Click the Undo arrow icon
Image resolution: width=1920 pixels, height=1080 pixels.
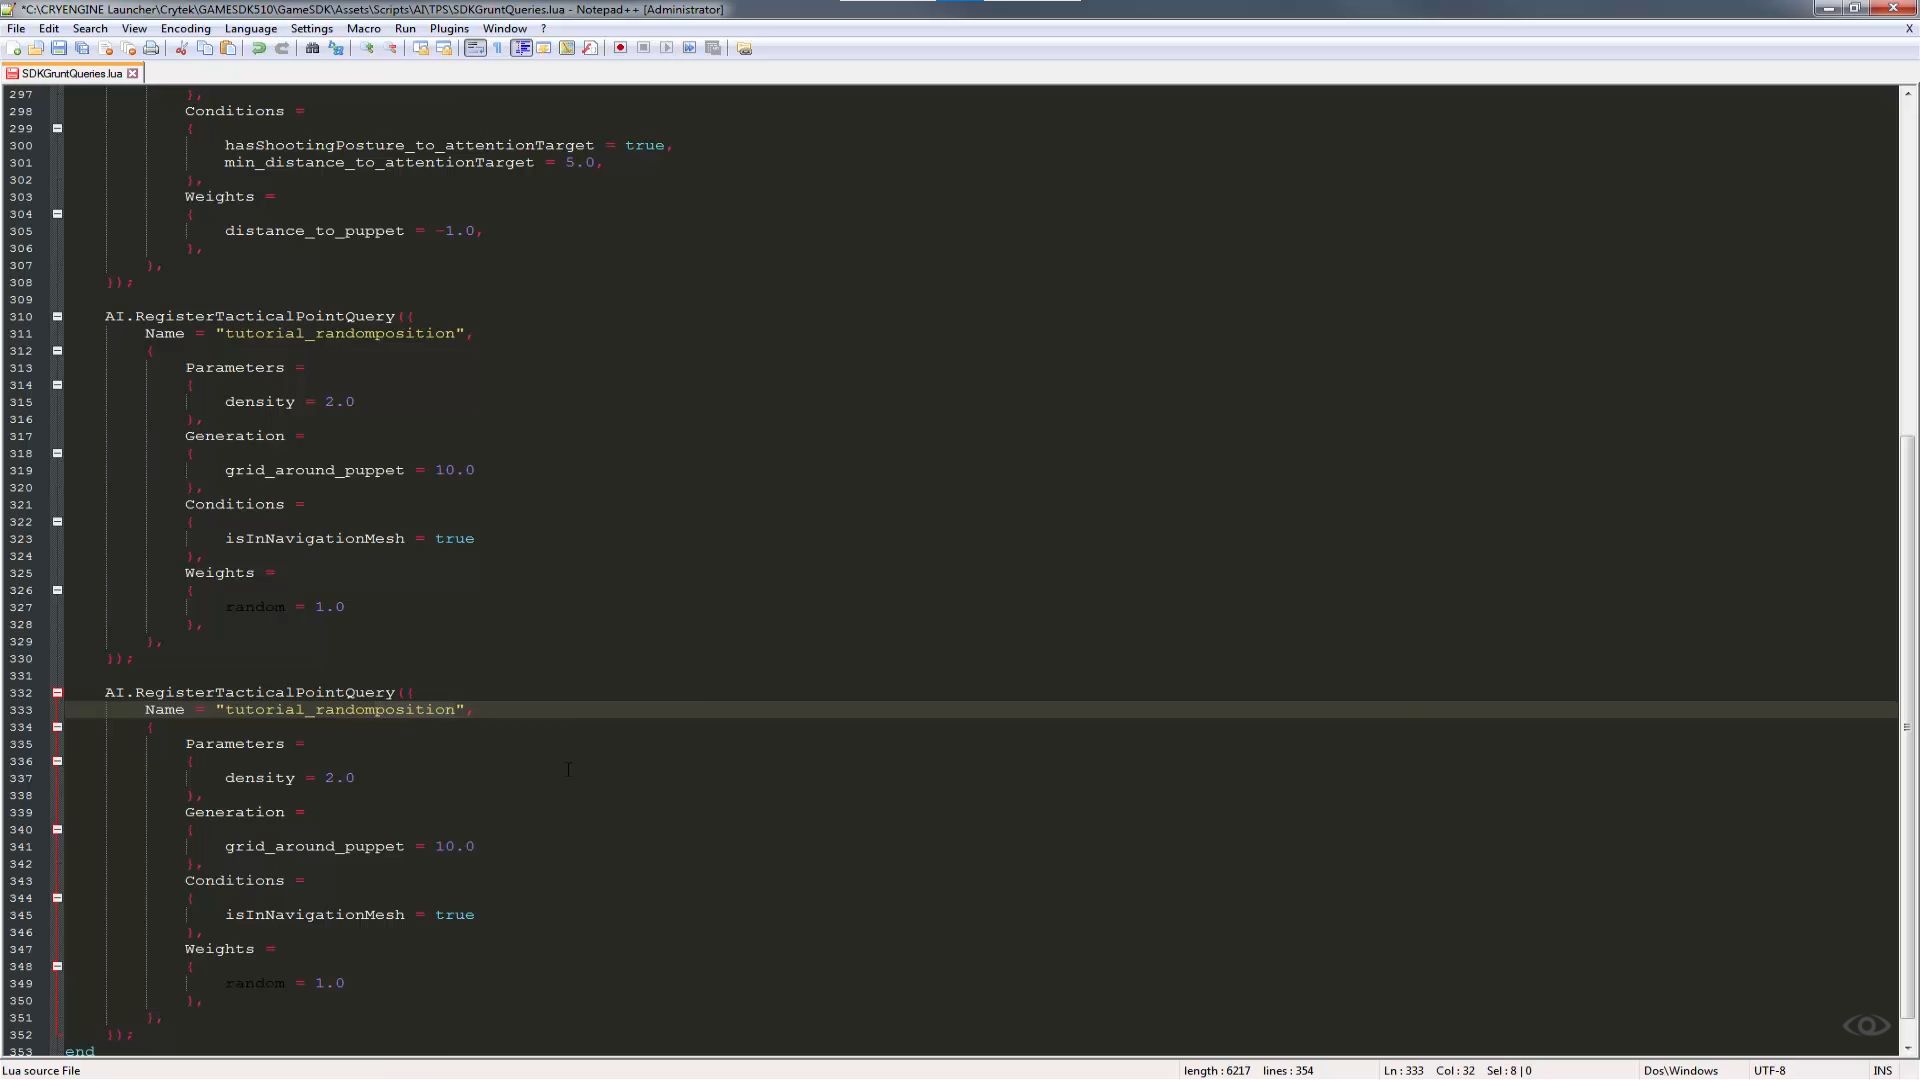[x=259, y=48]
